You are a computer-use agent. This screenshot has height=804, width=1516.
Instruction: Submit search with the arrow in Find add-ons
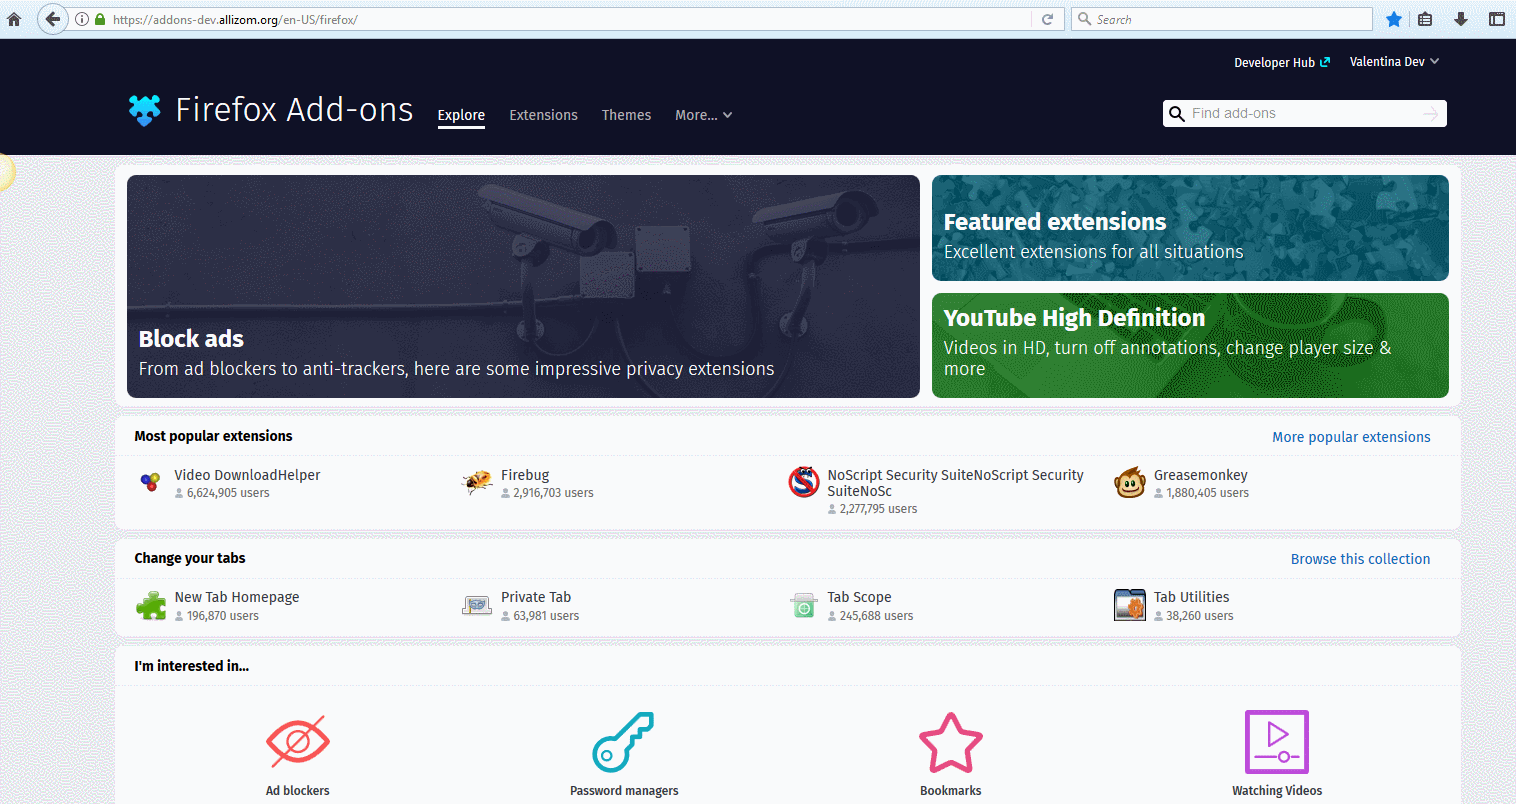pyautogui.click(x=1431, y=114)
